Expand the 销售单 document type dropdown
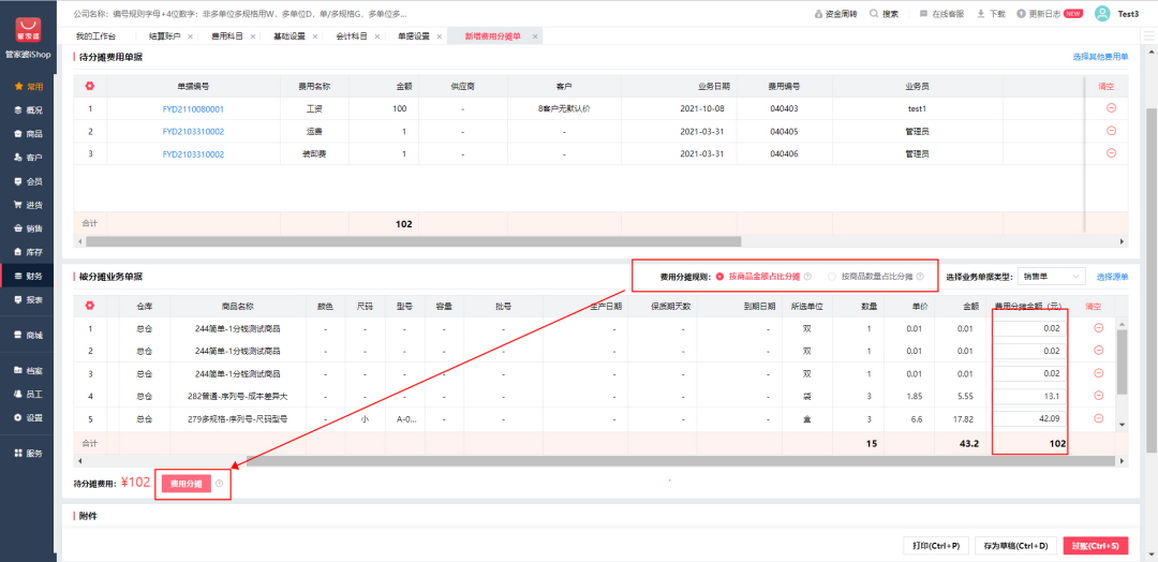 pyautogui.click(x=1056, y=276)
